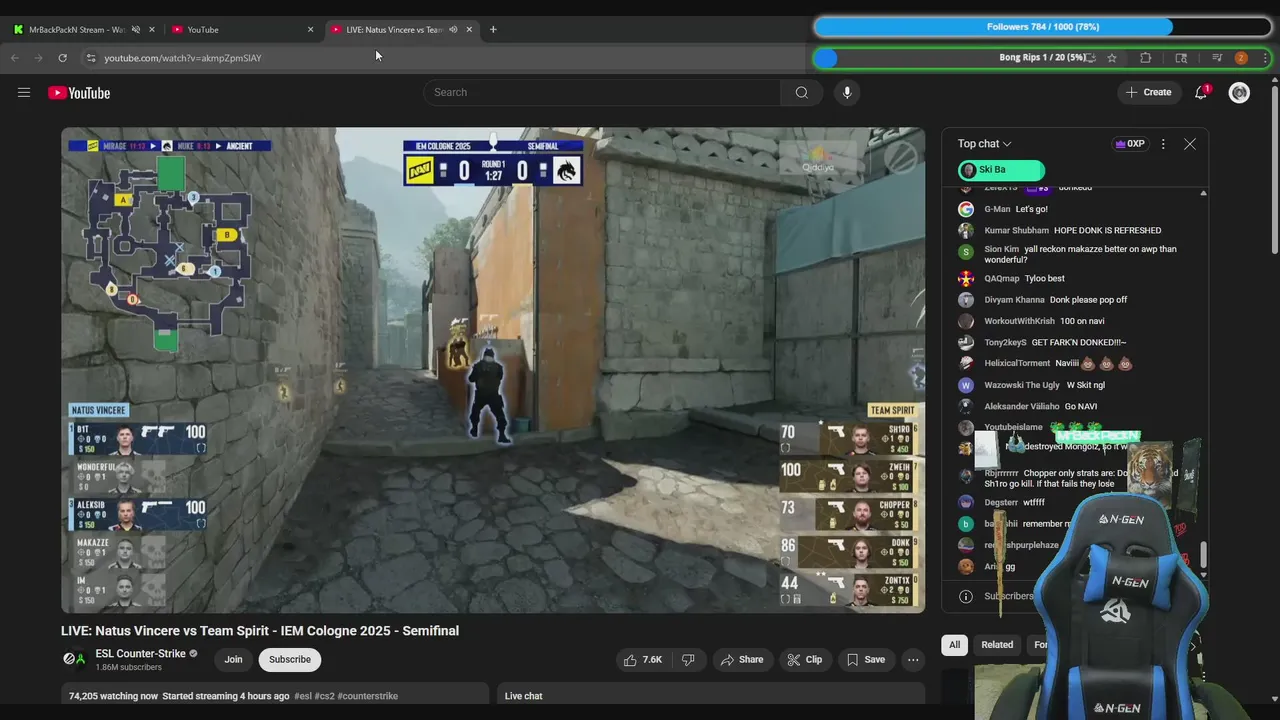Close the LIVE Natus Vincere tab
Viewport: 1280px width, 720px height.
tap(469, 30)
